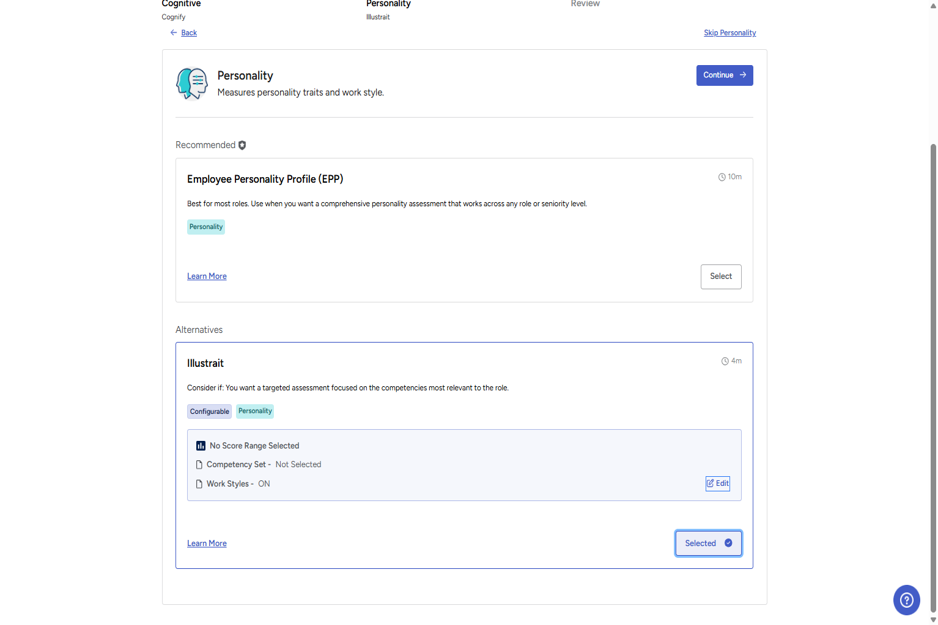Click the Work Styles document icon
The image size is (938, 625).
click(199, 484)
